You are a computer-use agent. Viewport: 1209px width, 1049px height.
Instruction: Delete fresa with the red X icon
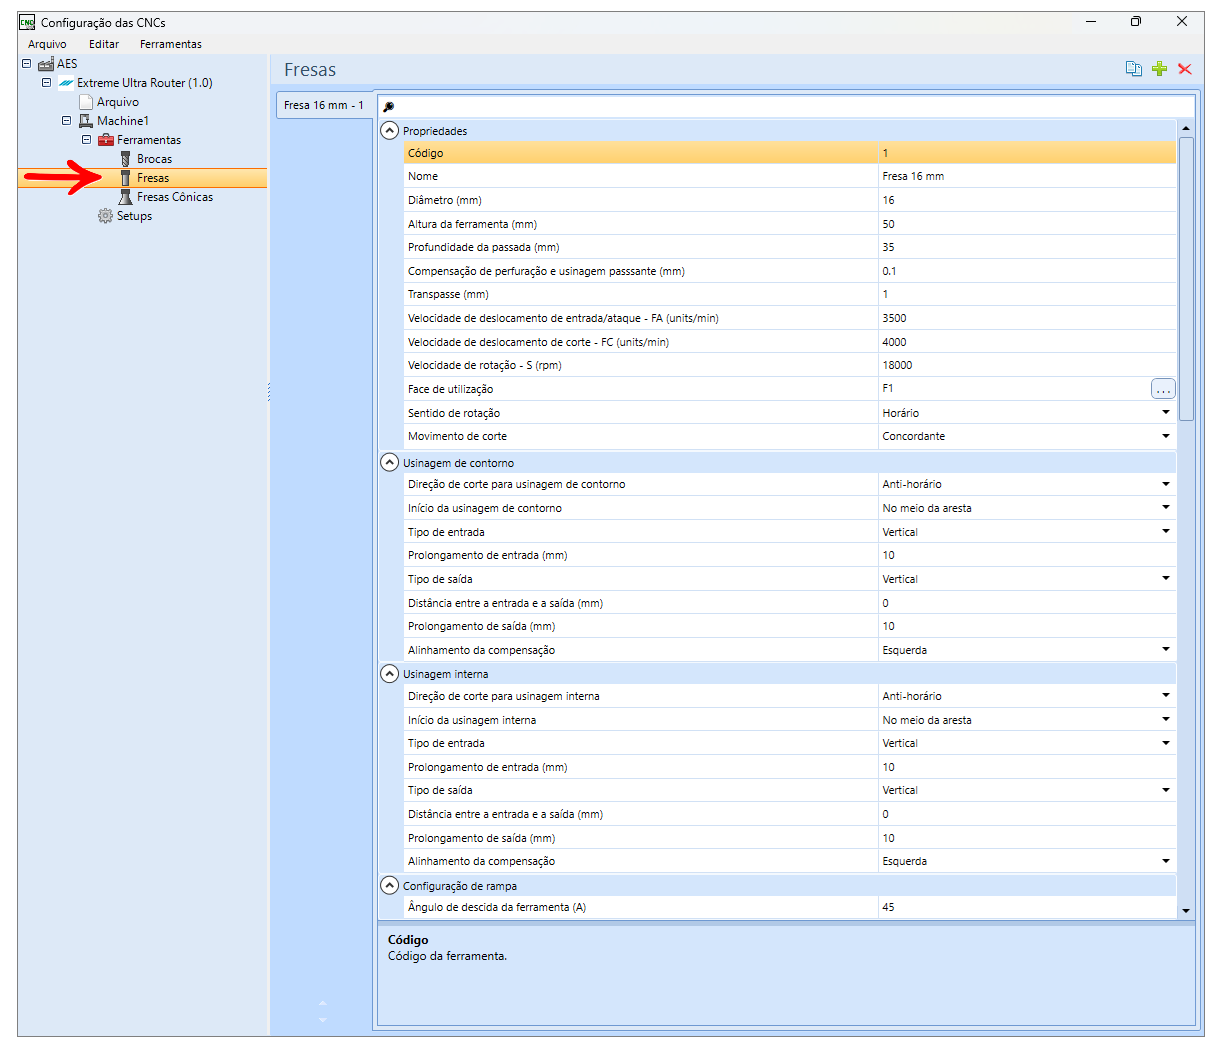1185,69
